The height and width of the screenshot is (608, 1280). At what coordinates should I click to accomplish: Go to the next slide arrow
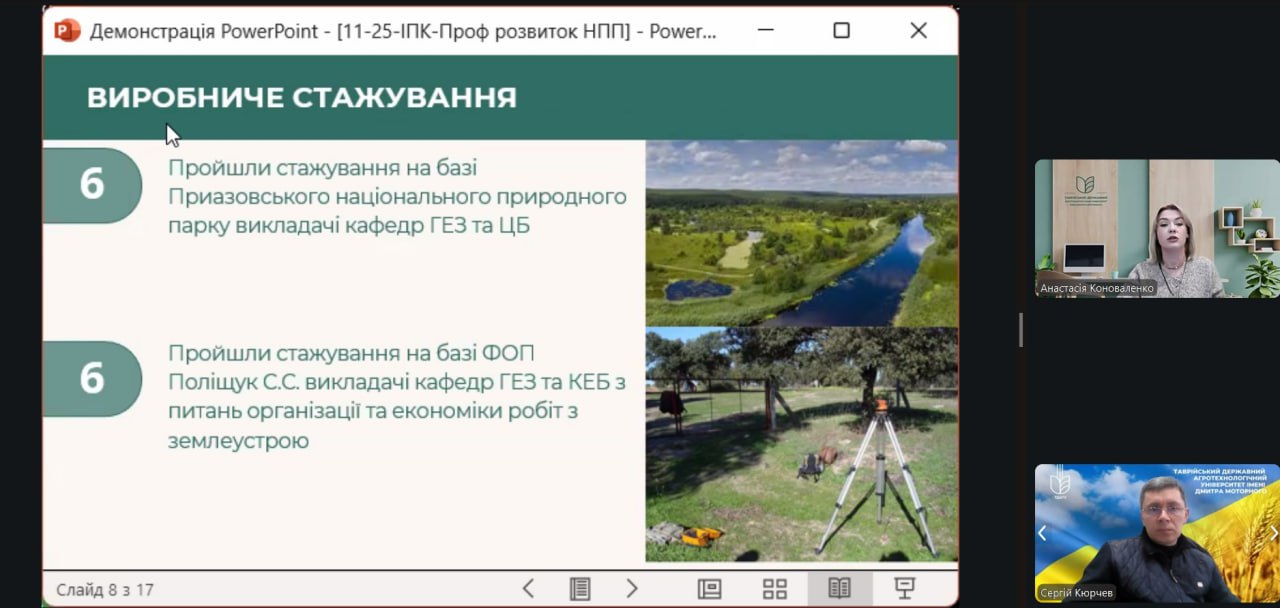[632, 588]
